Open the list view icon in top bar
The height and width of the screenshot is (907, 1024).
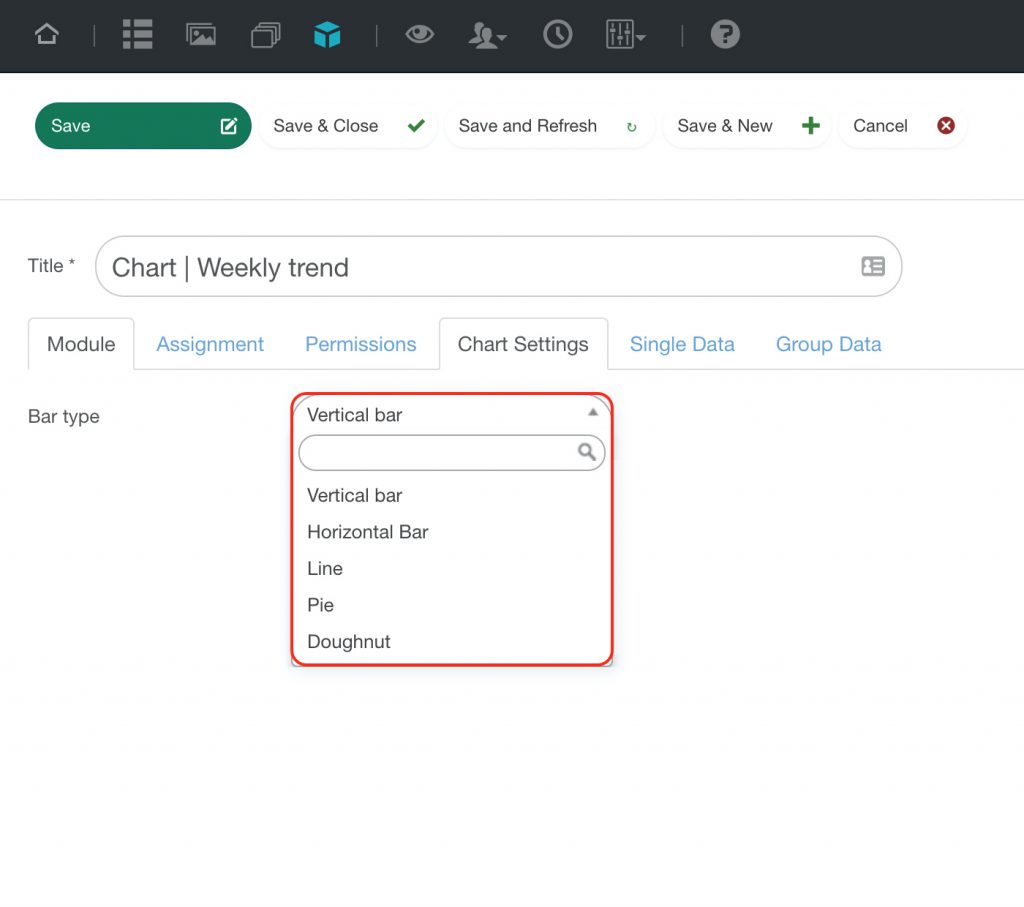tap(137, 34)
